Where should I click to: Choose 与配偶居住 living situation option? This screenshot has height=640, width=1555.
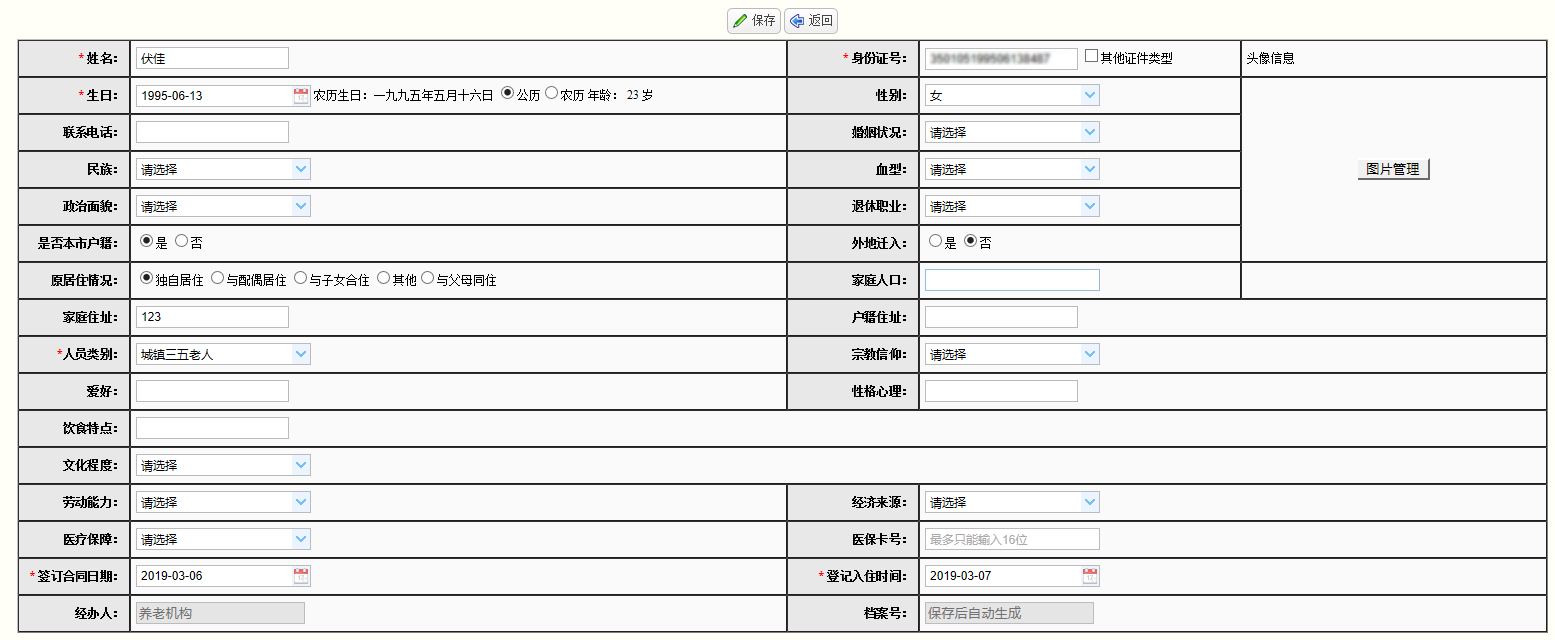pos(217,279)
